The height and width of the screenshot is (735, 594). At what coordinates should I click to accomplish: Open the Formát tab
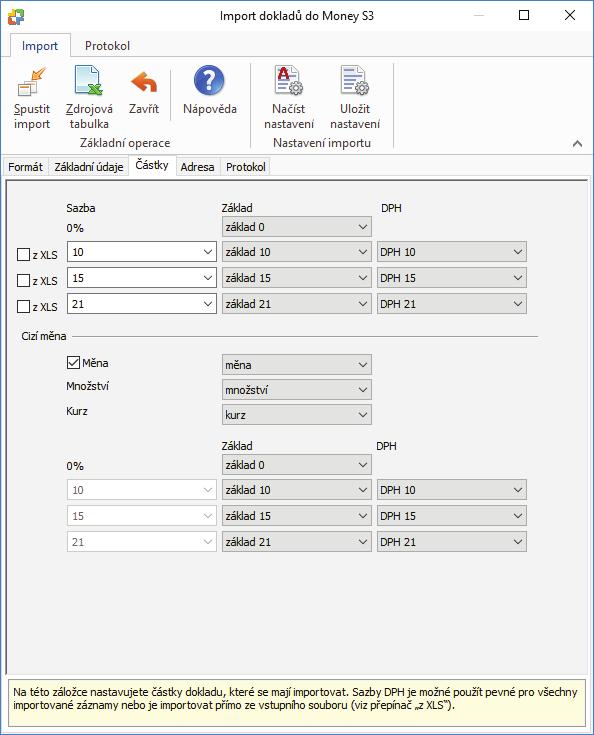tap(25, 167)
